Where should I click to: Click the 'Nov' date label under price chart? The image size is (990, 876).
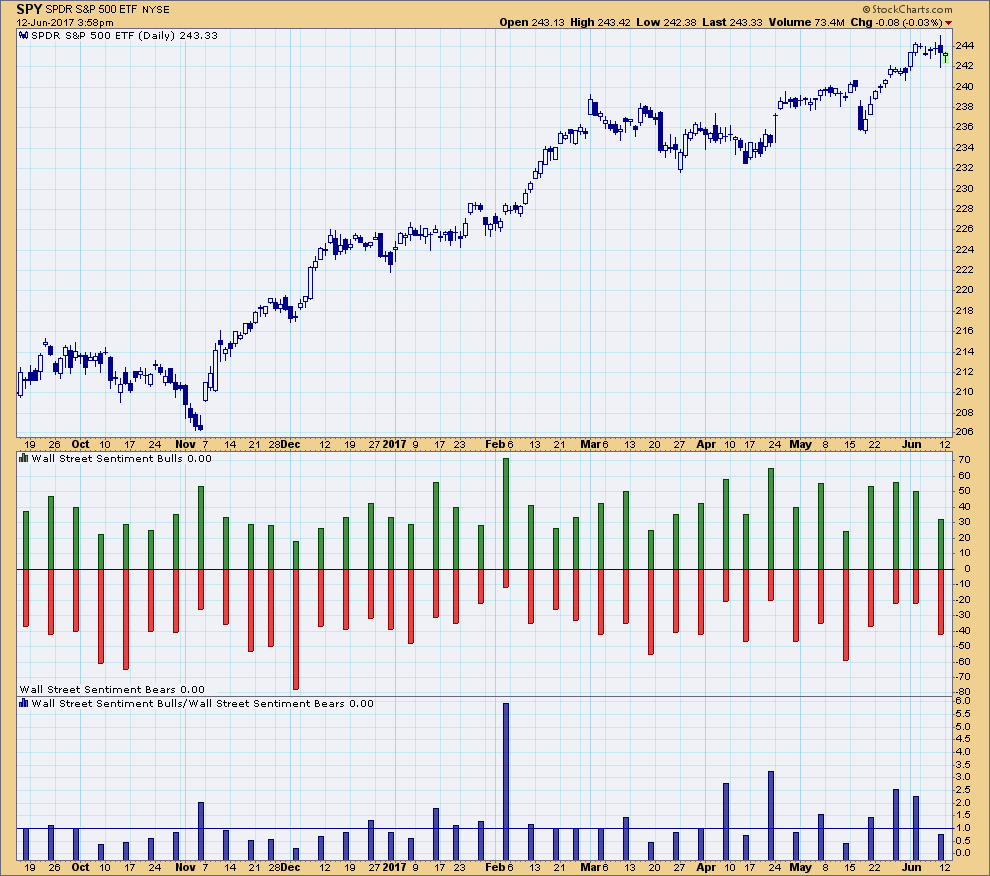point(185,444)
